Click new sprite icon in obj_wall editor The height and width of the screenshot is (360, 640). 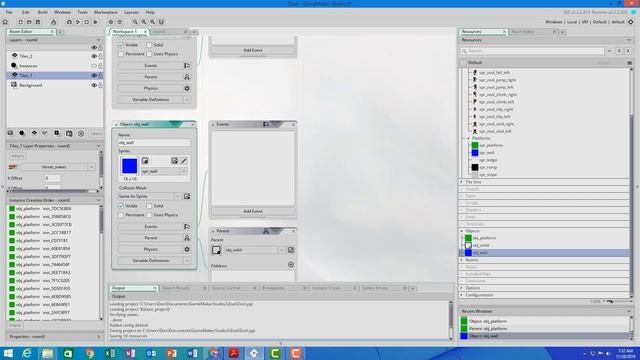coord(145,161)
